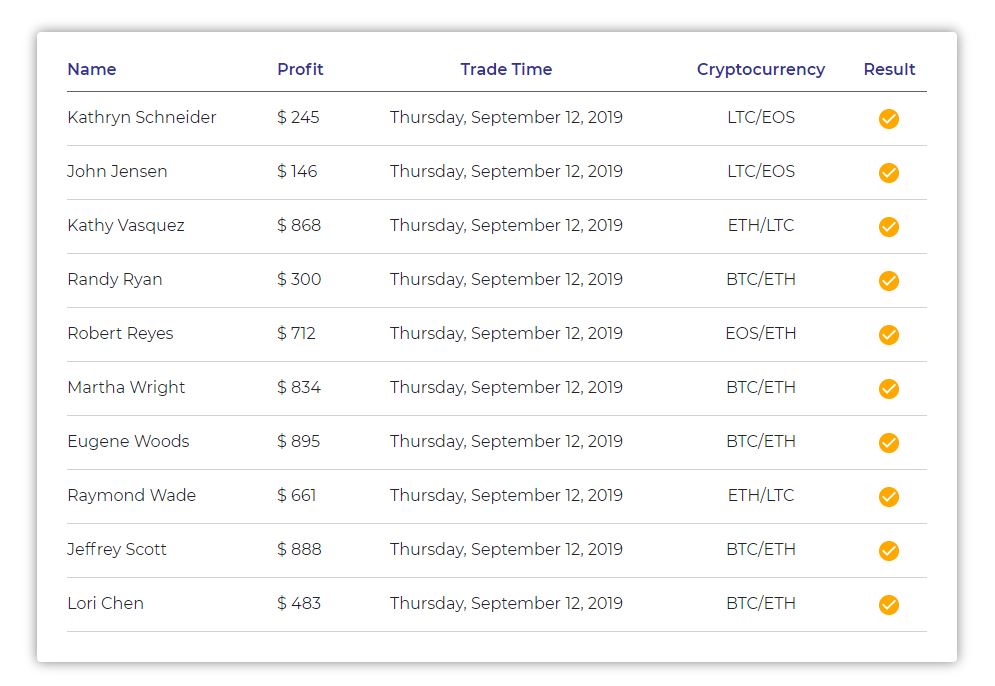Click the Result column header
Viewport: 995px width, 686px height.
[889, 69]
